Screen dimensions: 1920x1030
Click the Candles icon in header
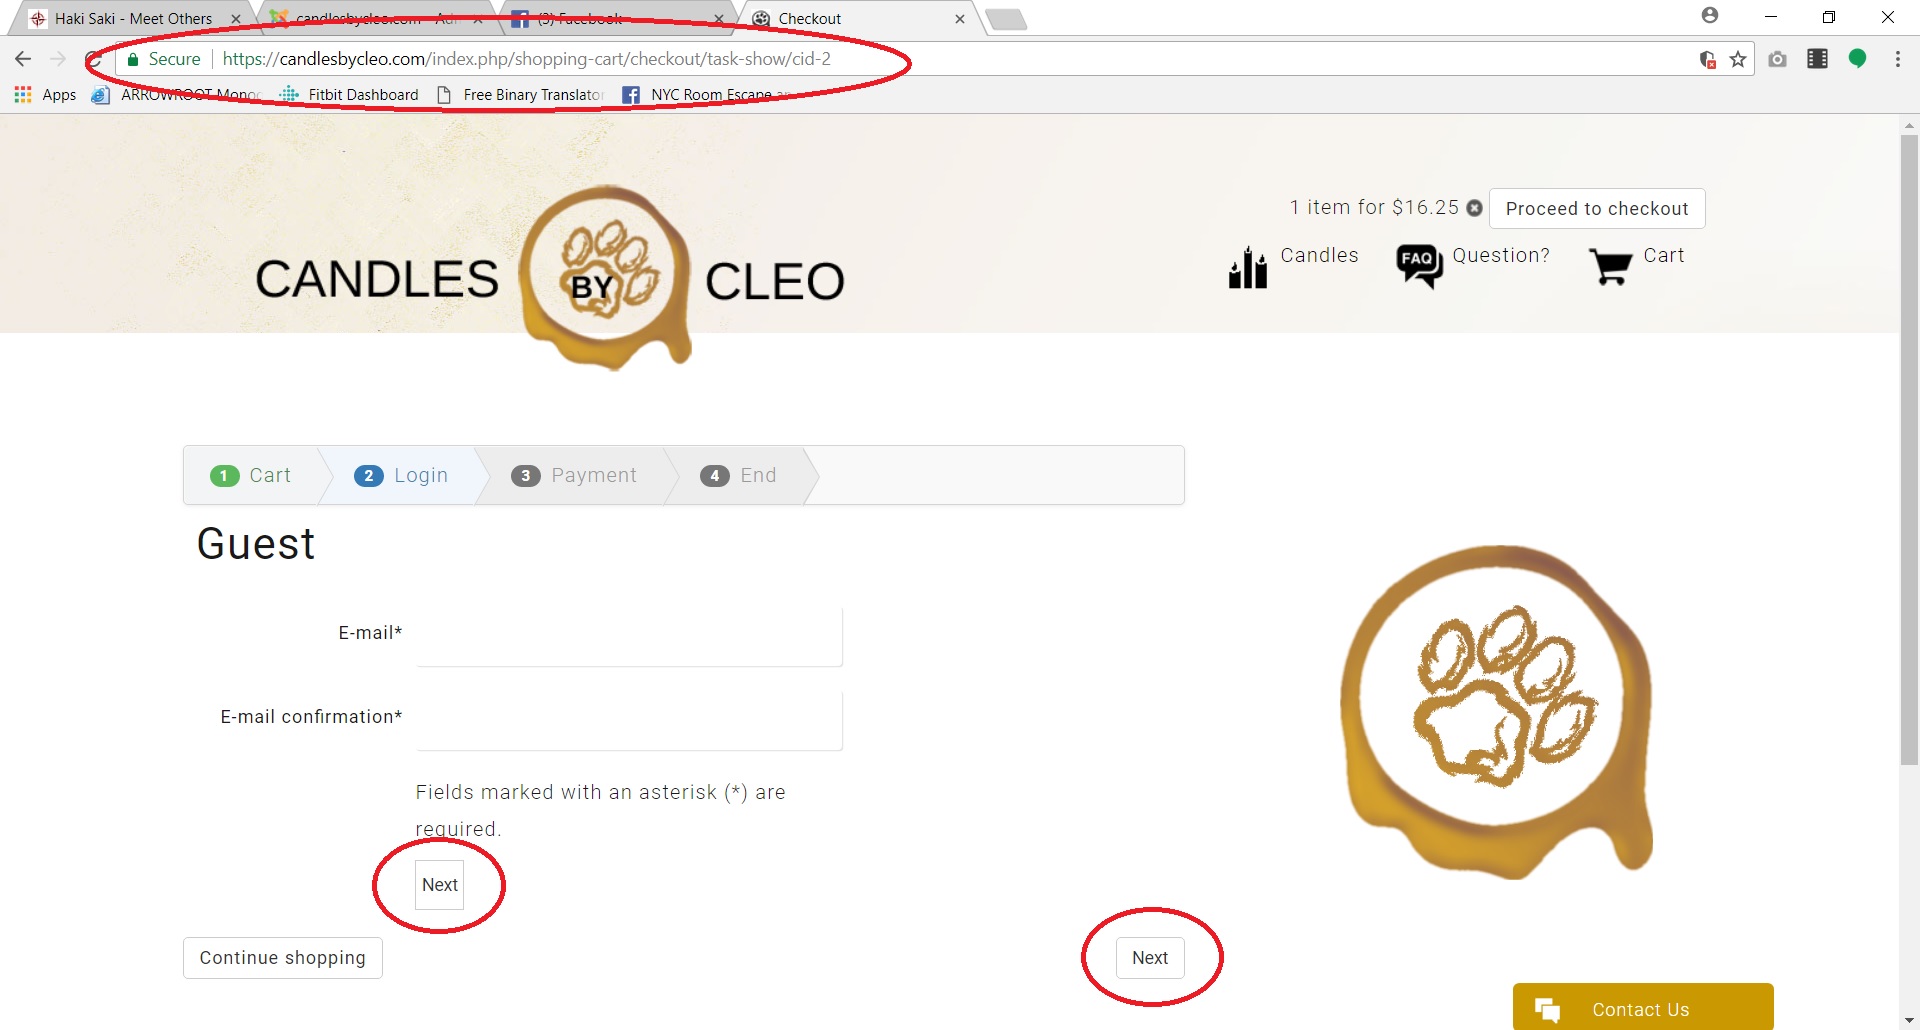pyautogui.click(x=1248, y=268)
